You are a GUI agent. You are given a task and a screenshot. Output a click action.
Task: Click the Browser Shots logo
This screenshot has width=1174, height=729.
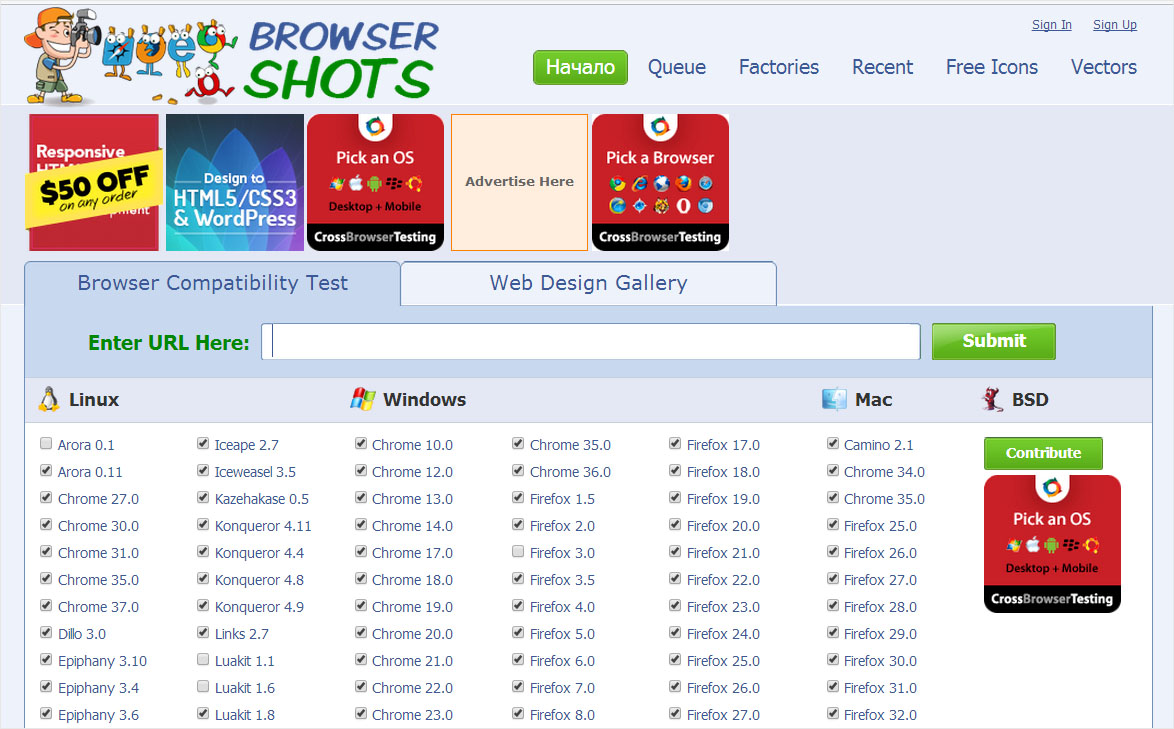pyautogui.click(x=231, y=57)
